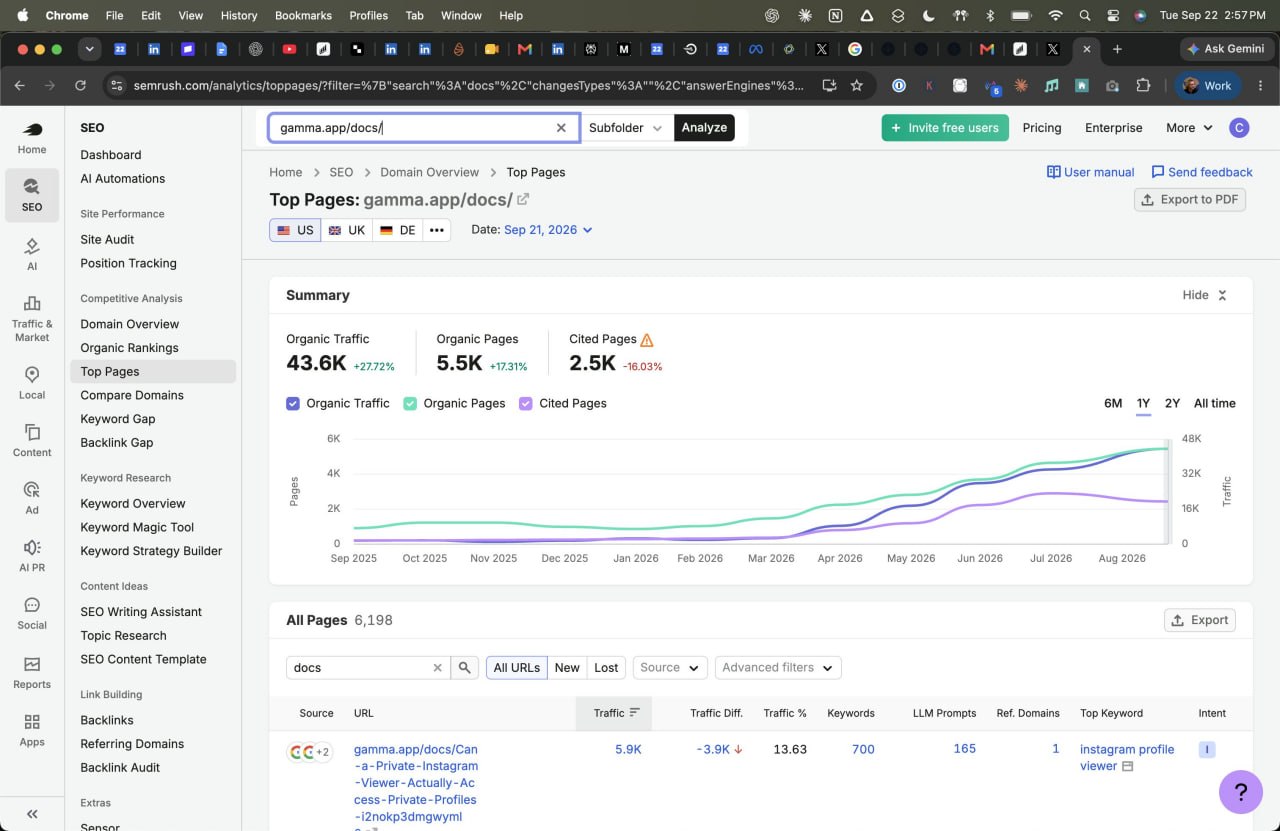Open Chrome Bookmarks menu

[x=302, y=16]
